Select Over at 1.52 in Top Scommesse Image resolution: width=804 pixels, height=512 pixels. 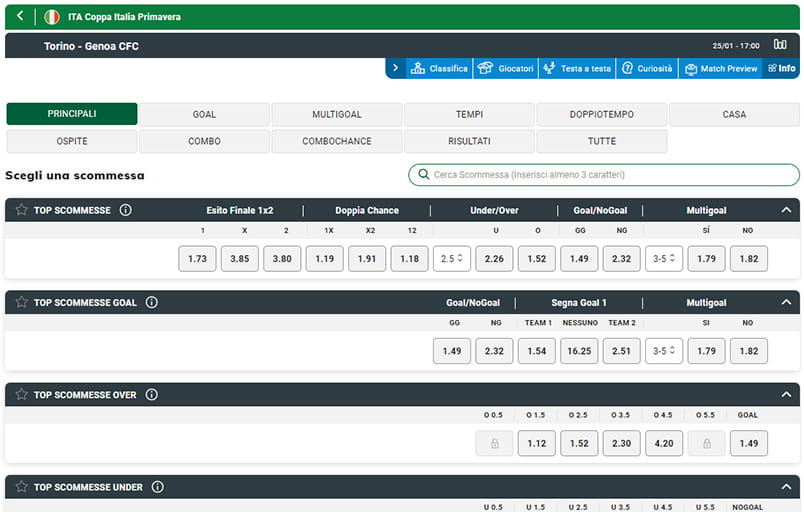(537, 258)
